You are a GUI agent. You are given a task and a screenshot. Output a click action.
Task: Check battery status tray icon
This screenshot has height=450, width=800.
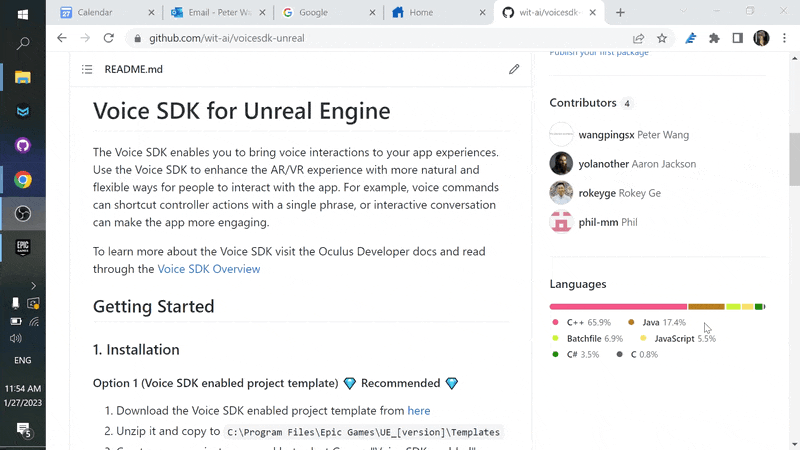[16, 321]
